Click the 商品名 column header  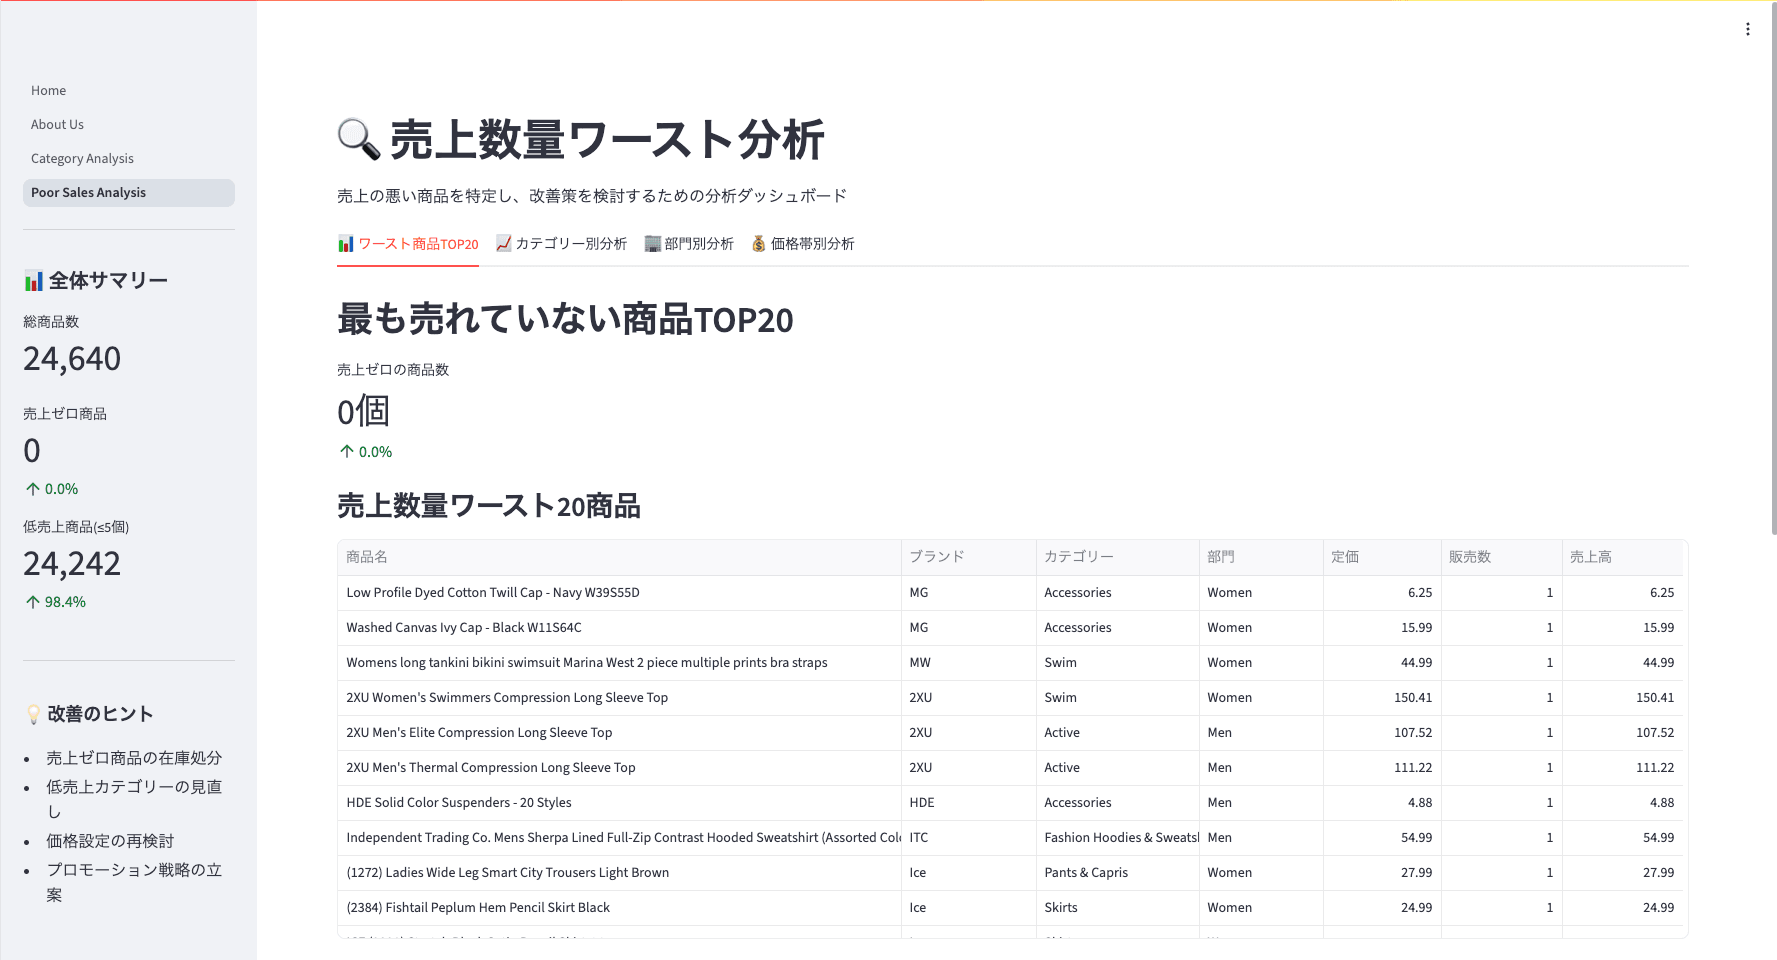point(367,557)
